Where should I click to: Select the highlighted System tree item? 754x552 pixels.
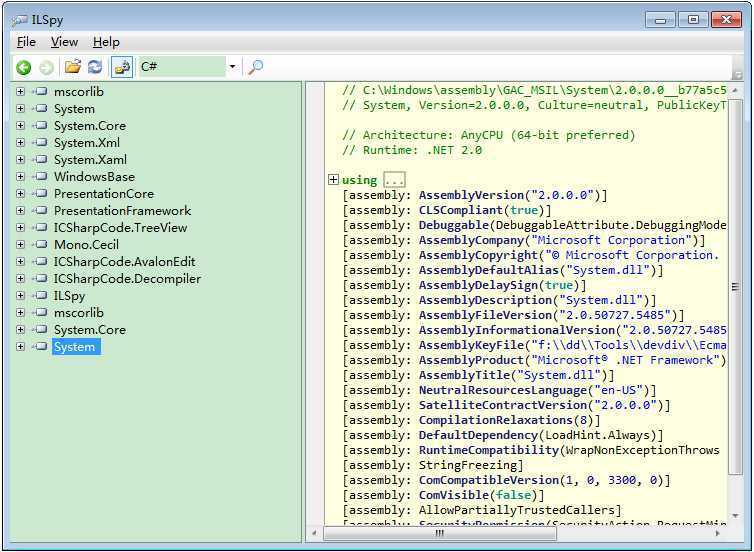click(76, 347)
